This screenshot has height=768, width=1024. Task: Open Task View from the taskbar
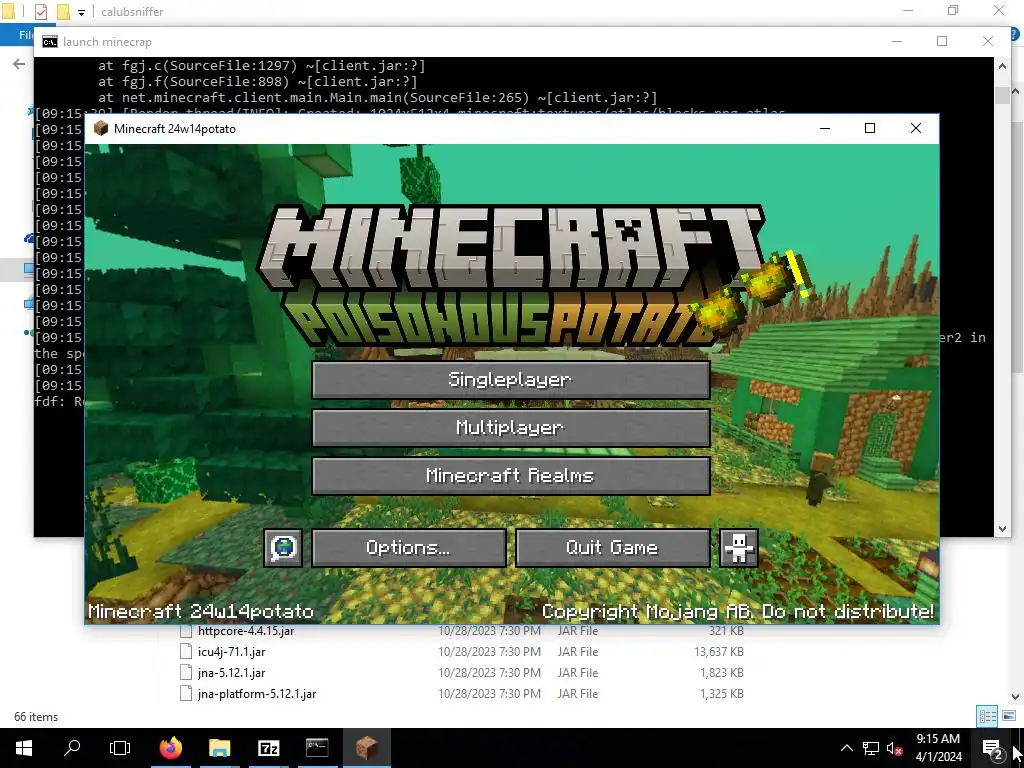click(x=120, y=748)
